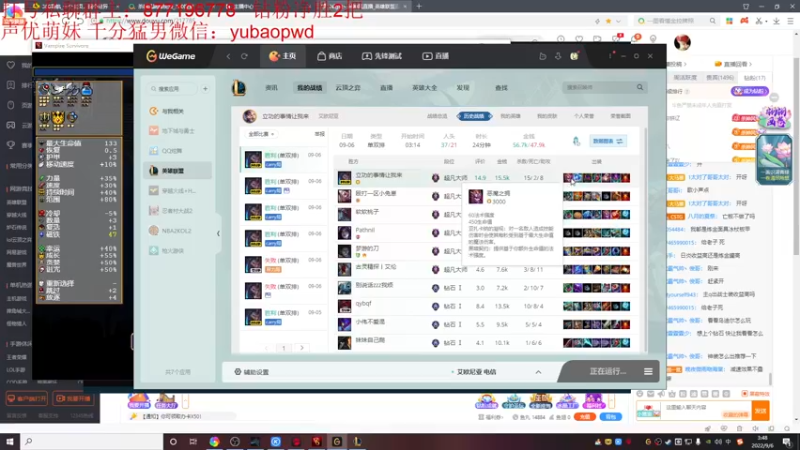Open the 商店 tab in WeGame
Screen dimensions: 800x450
click(330, 56)
